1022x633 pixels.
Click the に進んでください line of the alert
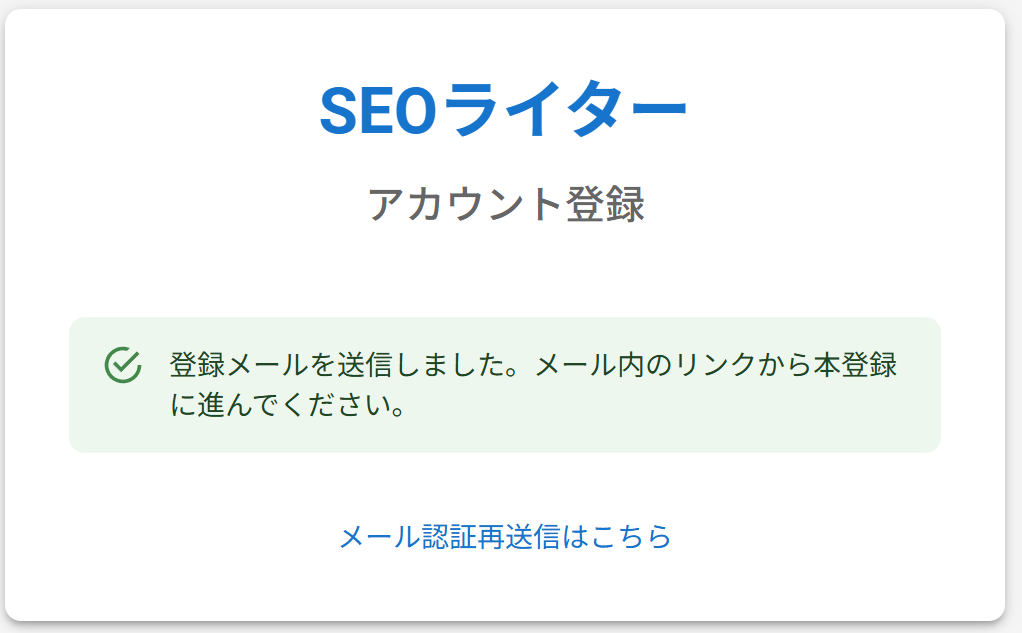[x=287, y=408]
